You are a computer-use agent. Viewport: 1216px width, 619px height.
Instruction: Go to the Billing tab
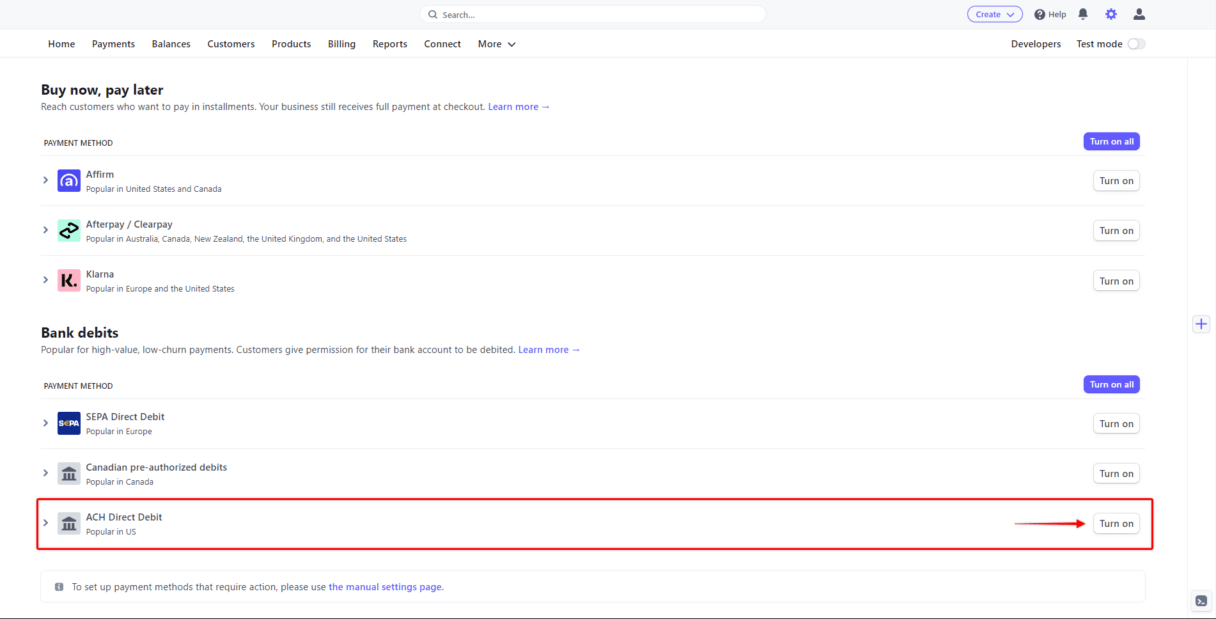[342, 44]
